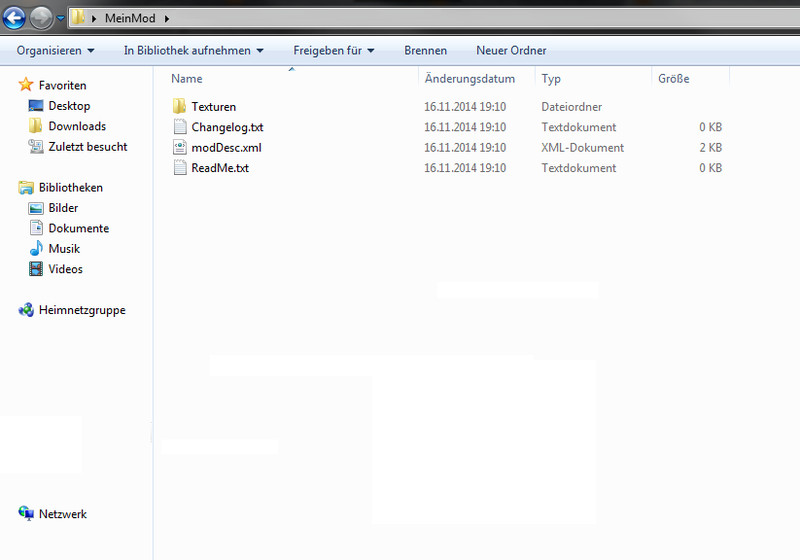Open 'In Bibliothek aufnehmen' dropdown
The height and width of the screenshot is (560, 800).
click(x=193, y=50)
